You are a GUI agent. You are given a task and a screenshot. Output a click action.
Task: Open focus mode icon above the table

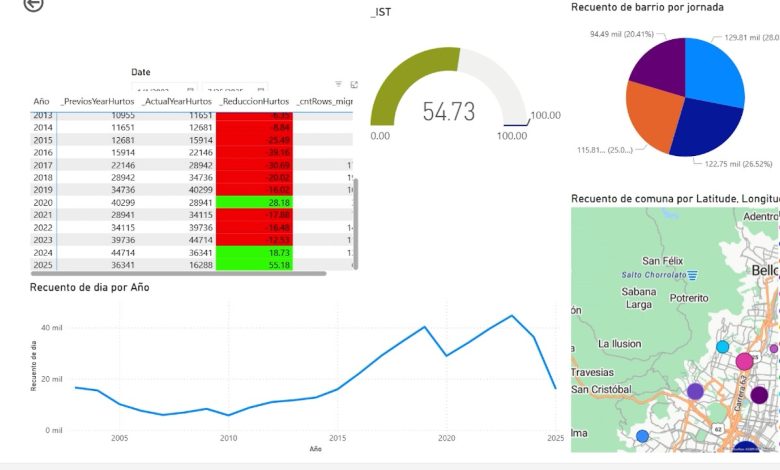353,85
